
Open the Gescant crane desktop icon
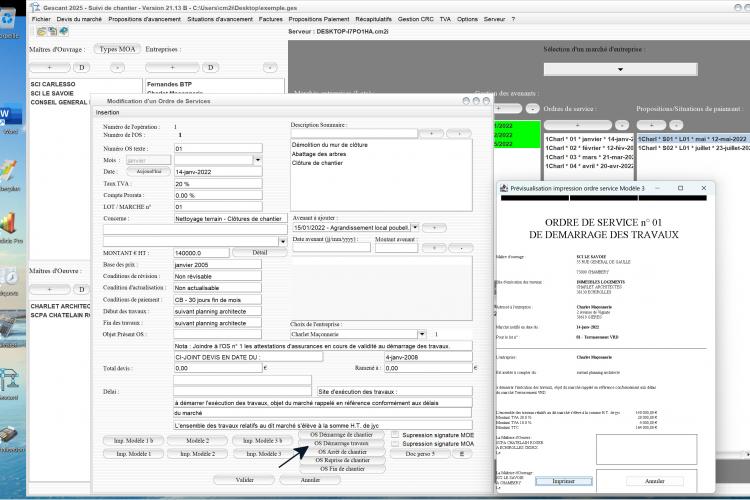pyautogui.click(x=10, y=380)
